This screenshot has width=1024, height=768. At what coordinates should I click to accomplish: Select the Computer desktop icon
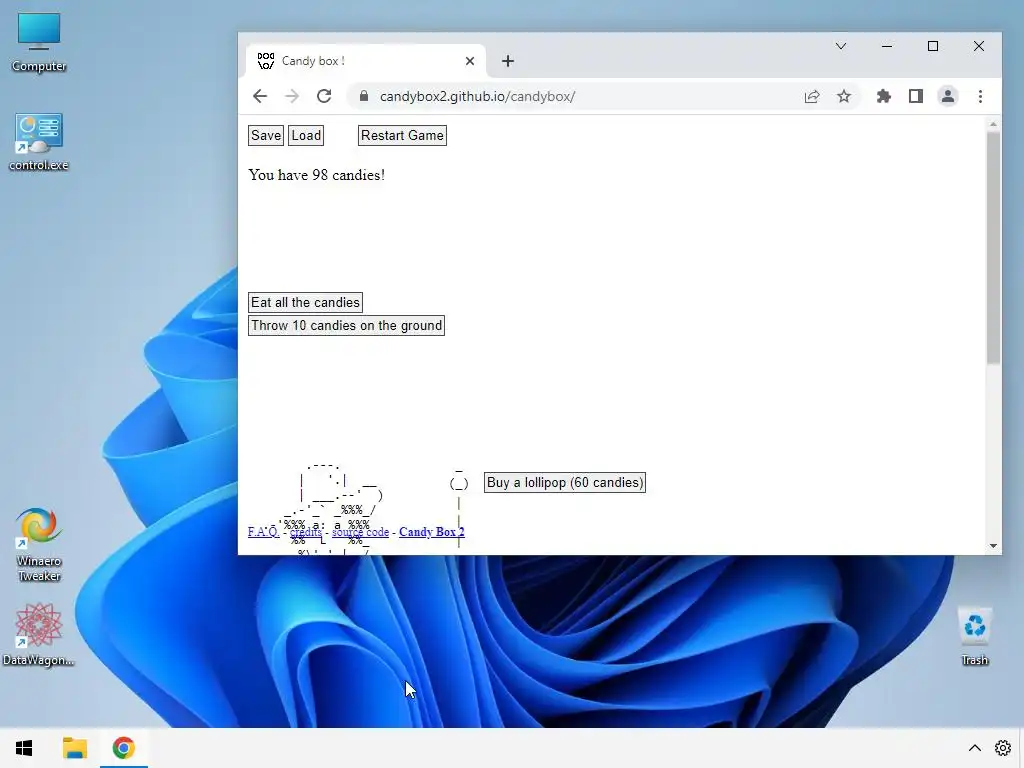tap(39, 42)
